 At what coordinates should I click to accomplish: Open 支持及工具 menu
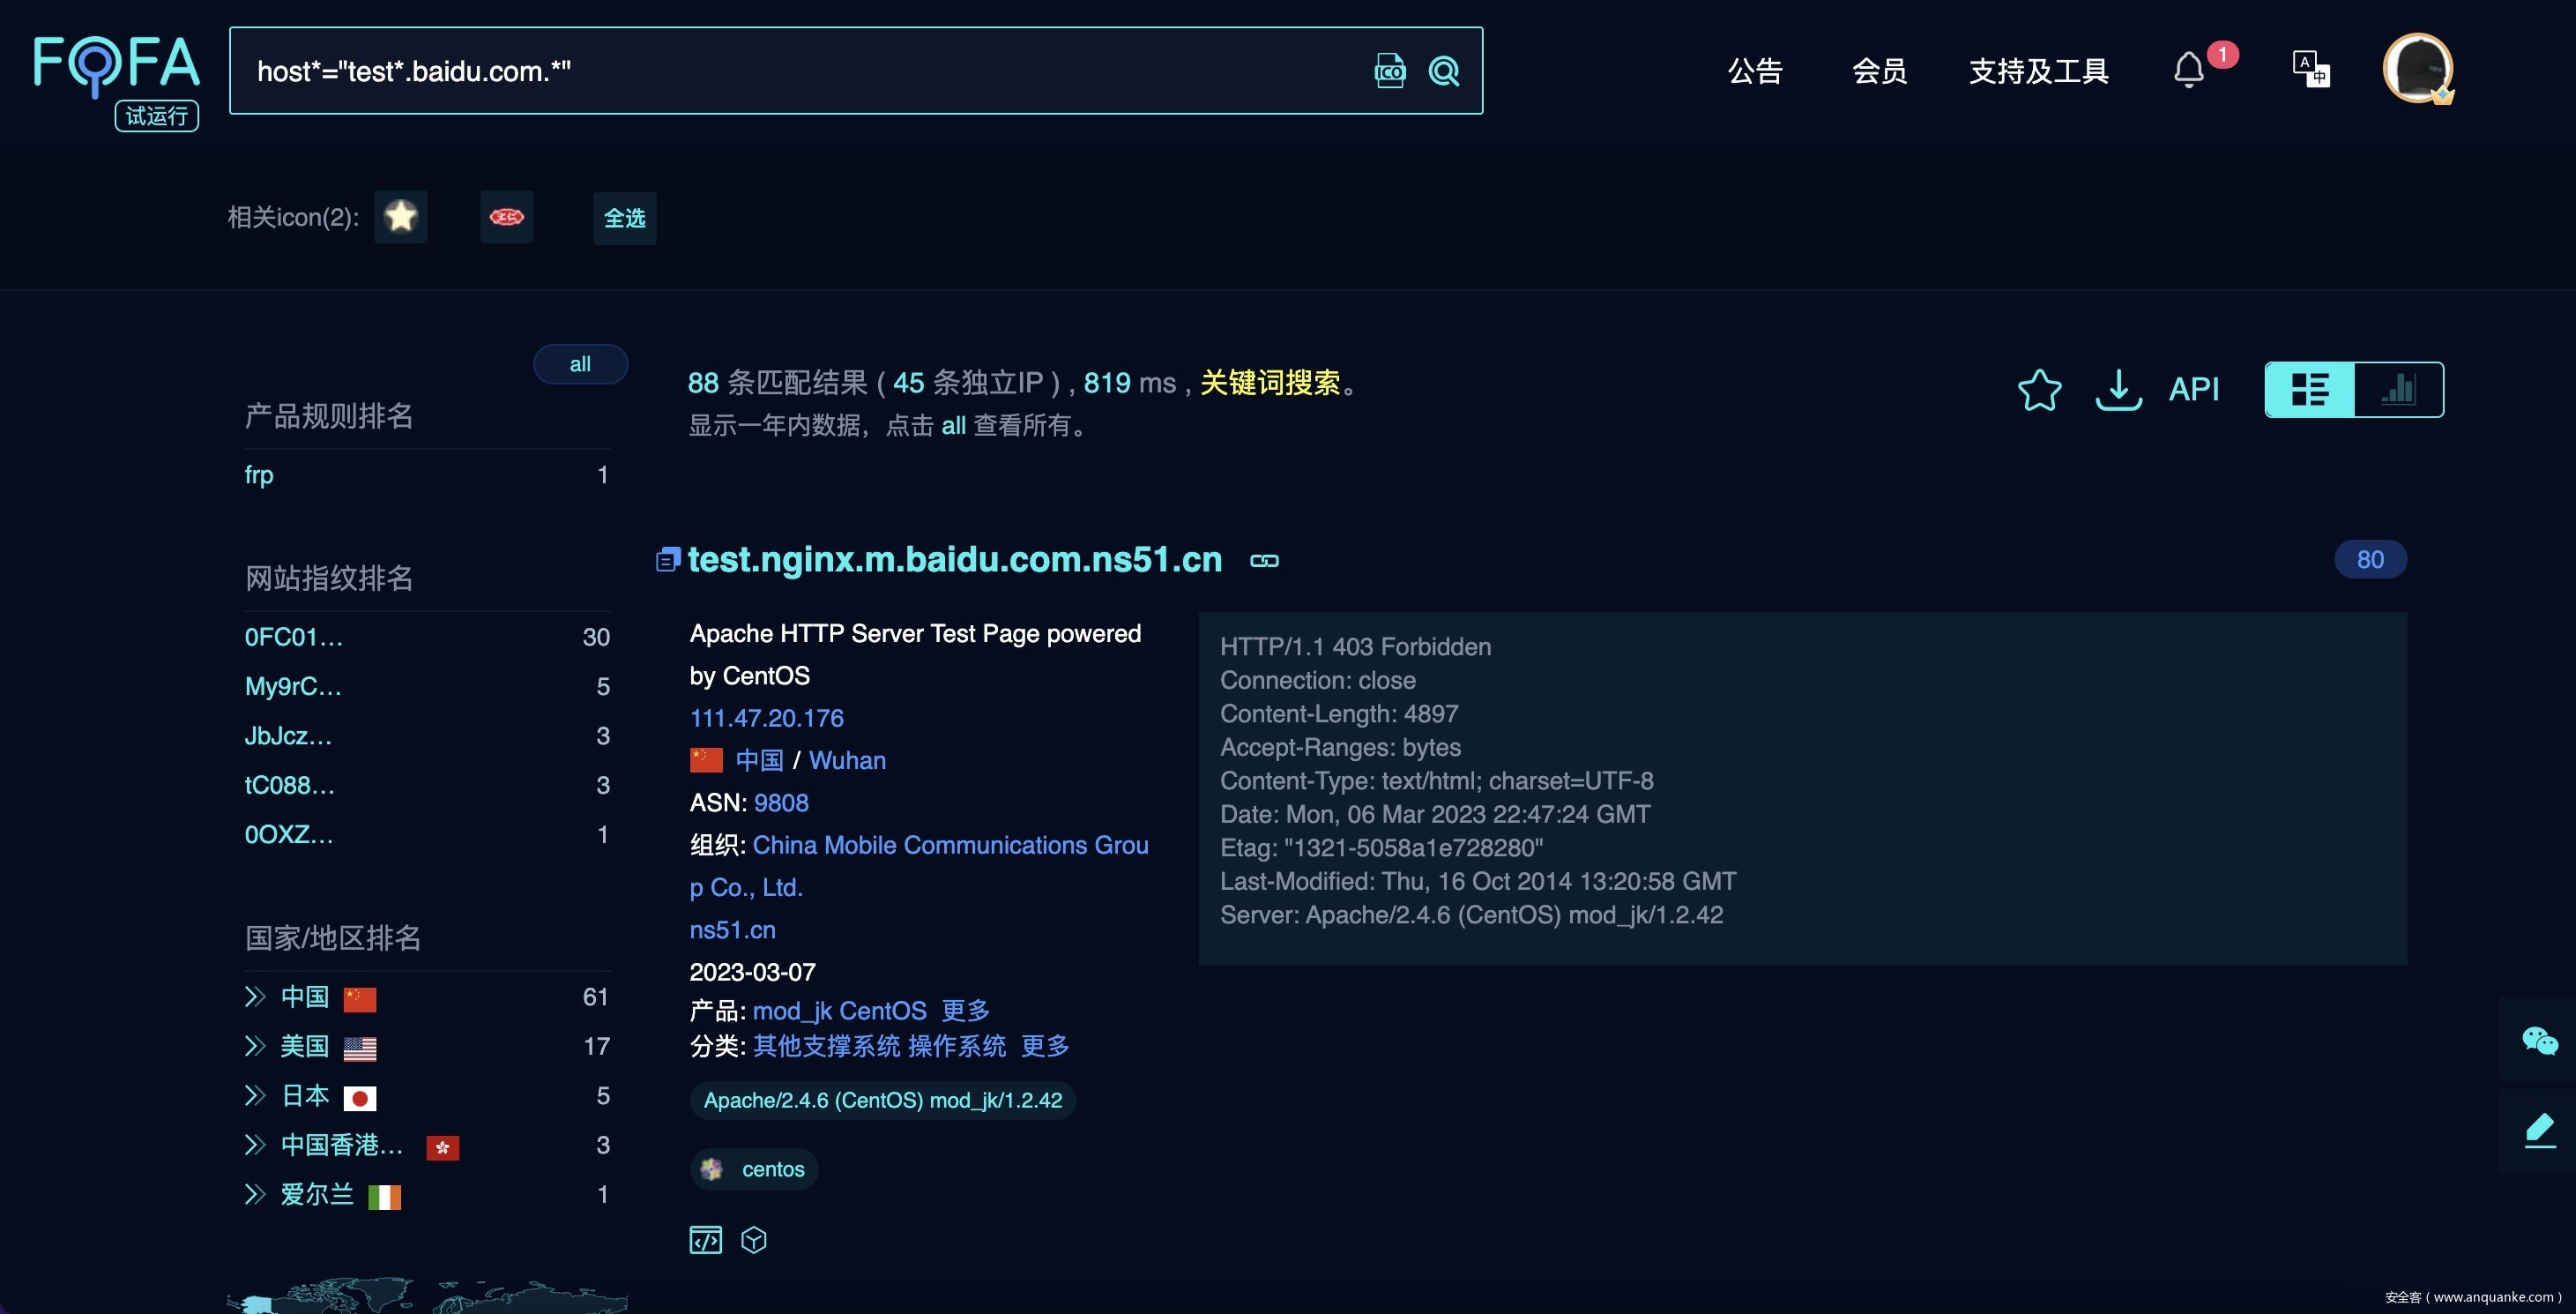pos(2039,71)
